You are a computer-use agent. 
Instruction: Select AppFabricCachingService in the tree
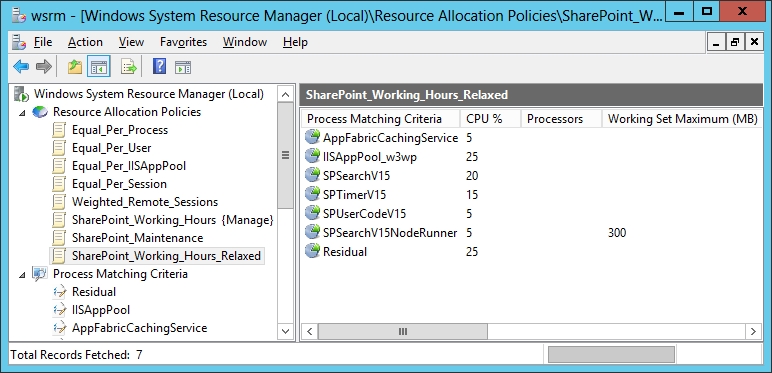pos(139,328)
